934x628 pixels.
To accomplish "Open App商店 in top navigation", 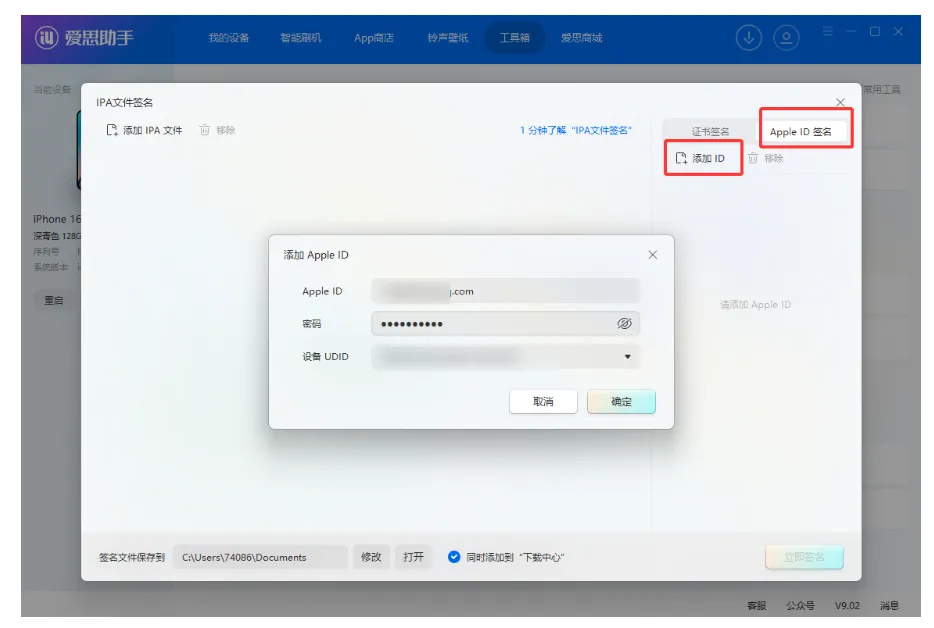I will [374, 38].
